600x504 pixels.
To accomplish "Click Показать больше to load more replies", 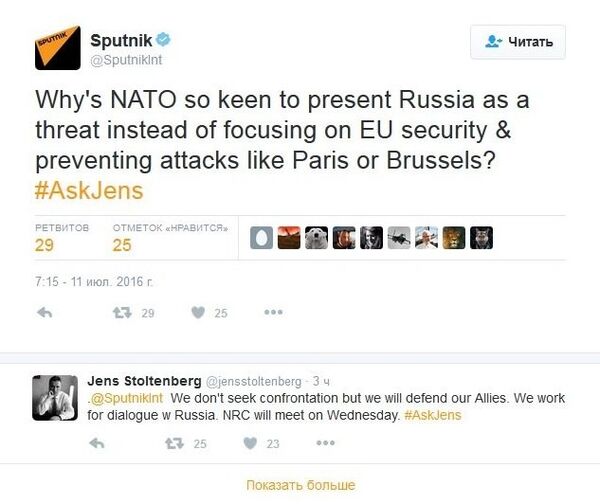I will click(300, 485).
